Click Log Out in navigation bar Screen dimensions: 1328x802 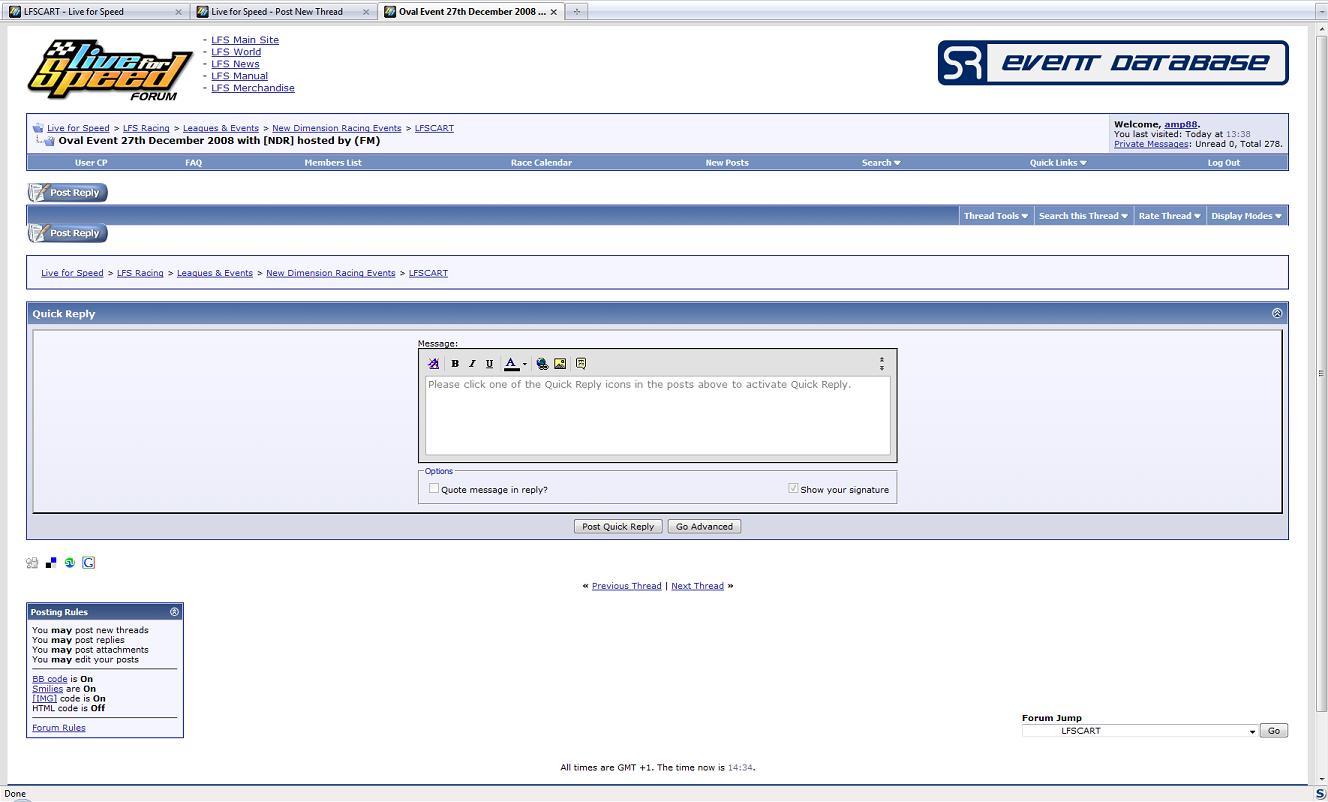point(1224,163)
